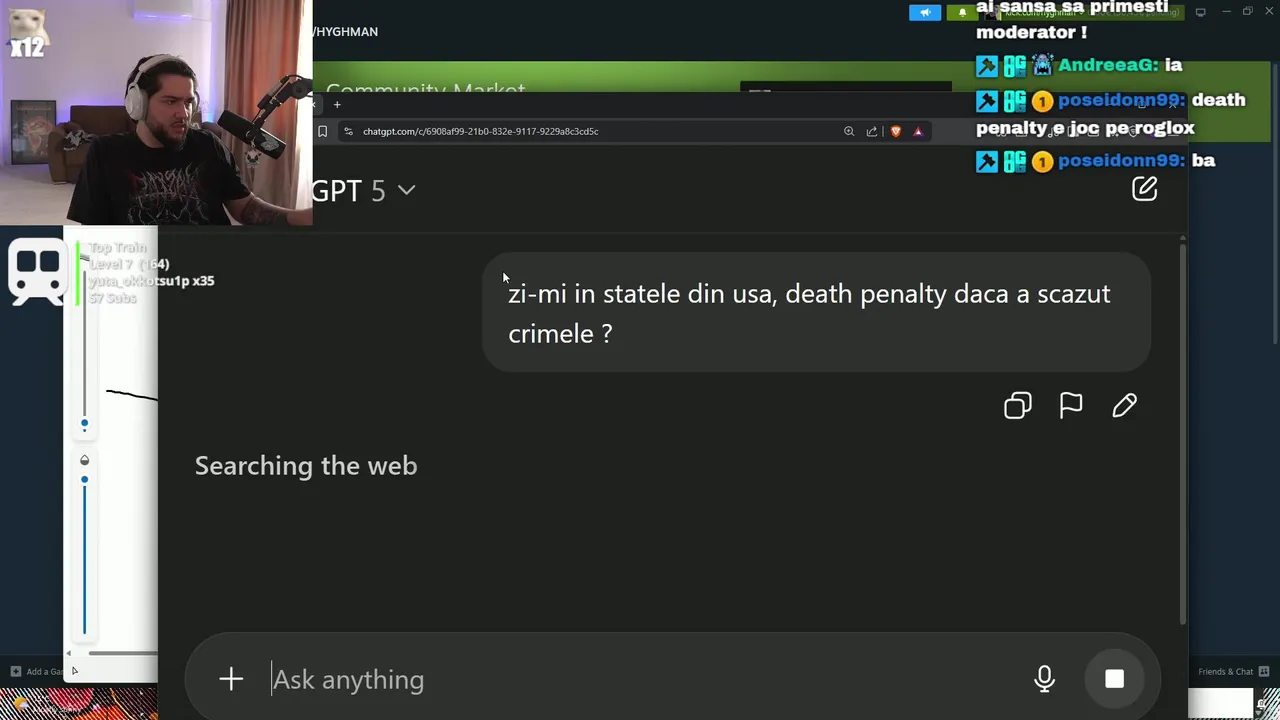Focus the Ask anything input field
This screenshot has width=1280, height=720.
click(x=640, y=679)
